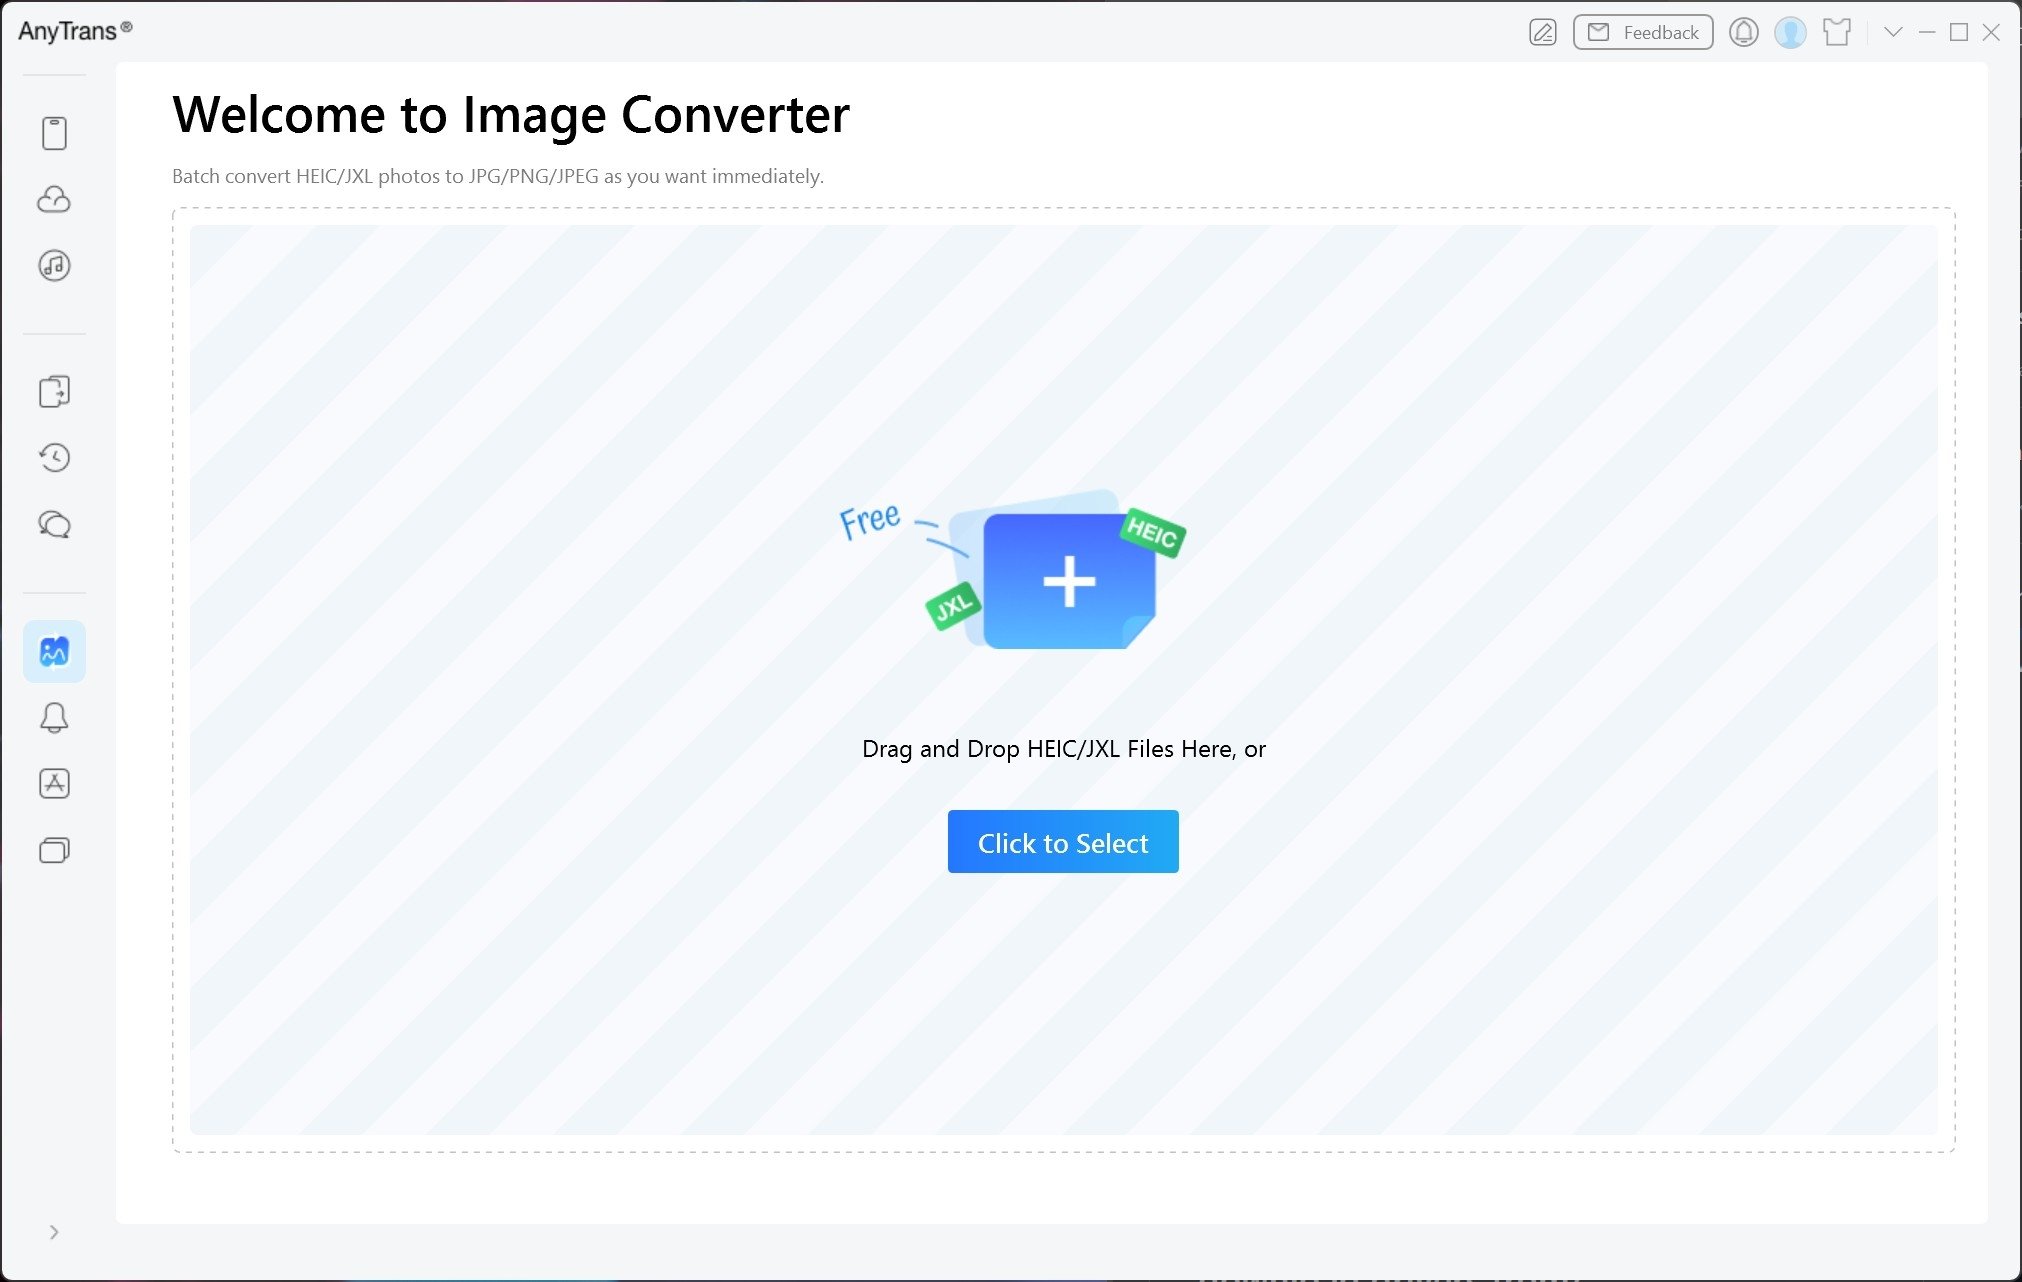The image size is (2022, 1282).
Task: Open Social Messages chat bubble icon
Action: click(54, 525)
